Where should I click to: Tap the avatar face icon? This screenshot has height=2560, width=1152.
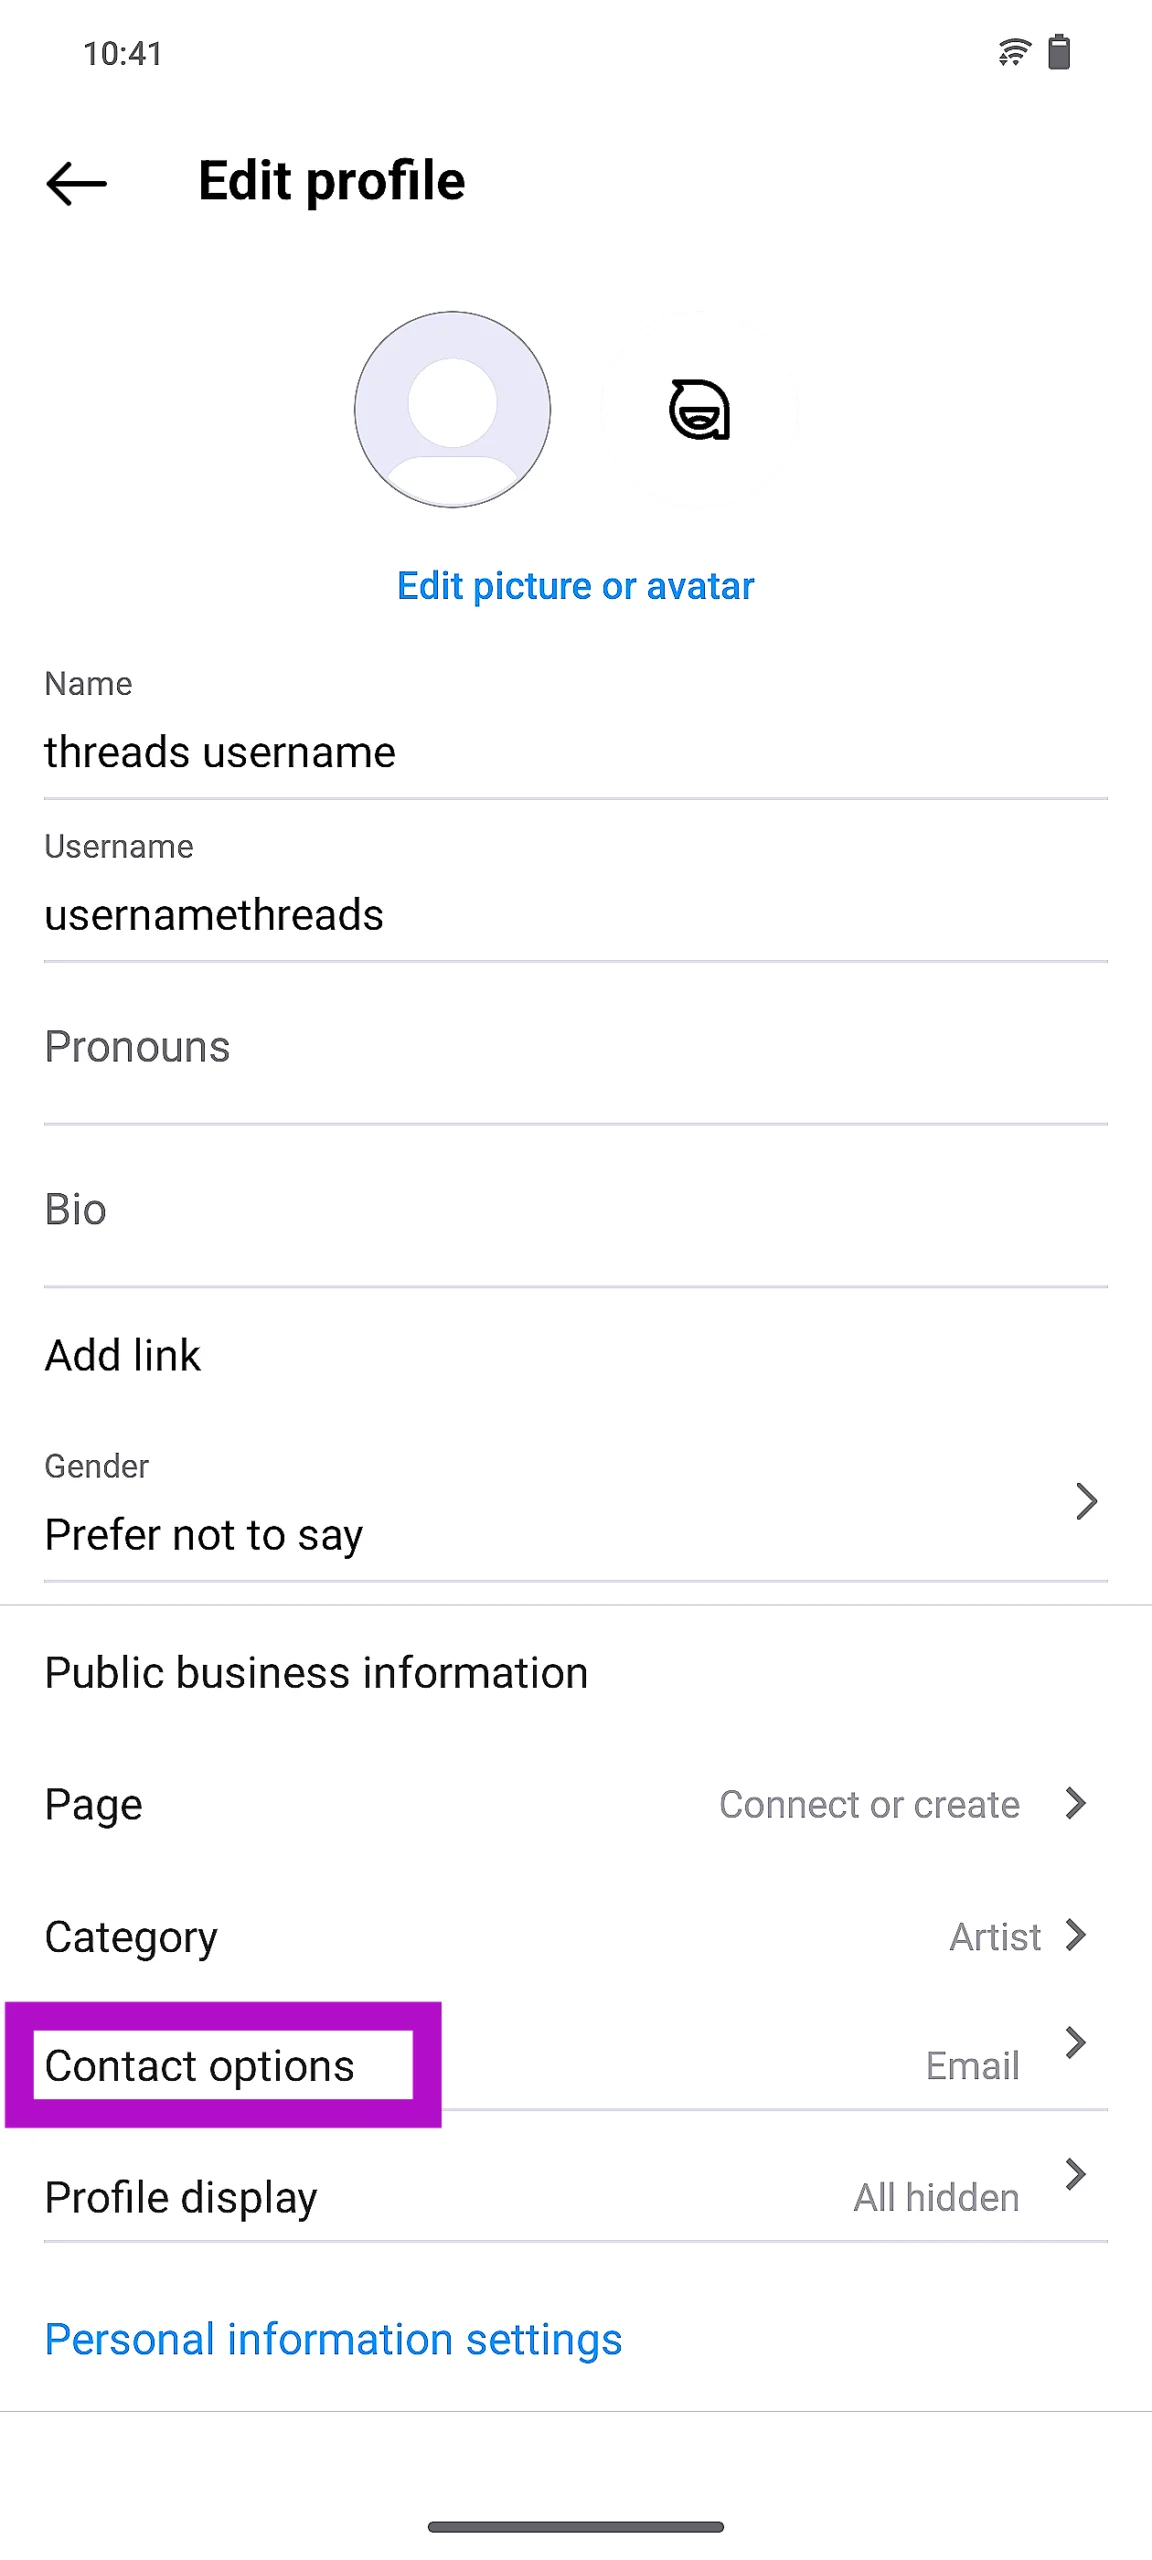pyautogui.click(x=699, y=409)
